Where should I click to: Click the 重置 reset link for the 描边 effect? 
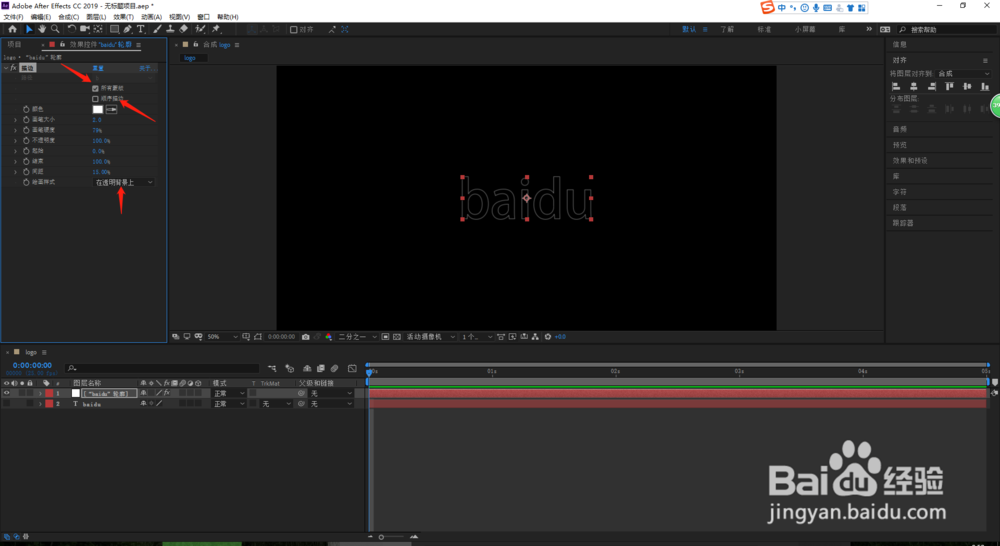coord(98,68)
